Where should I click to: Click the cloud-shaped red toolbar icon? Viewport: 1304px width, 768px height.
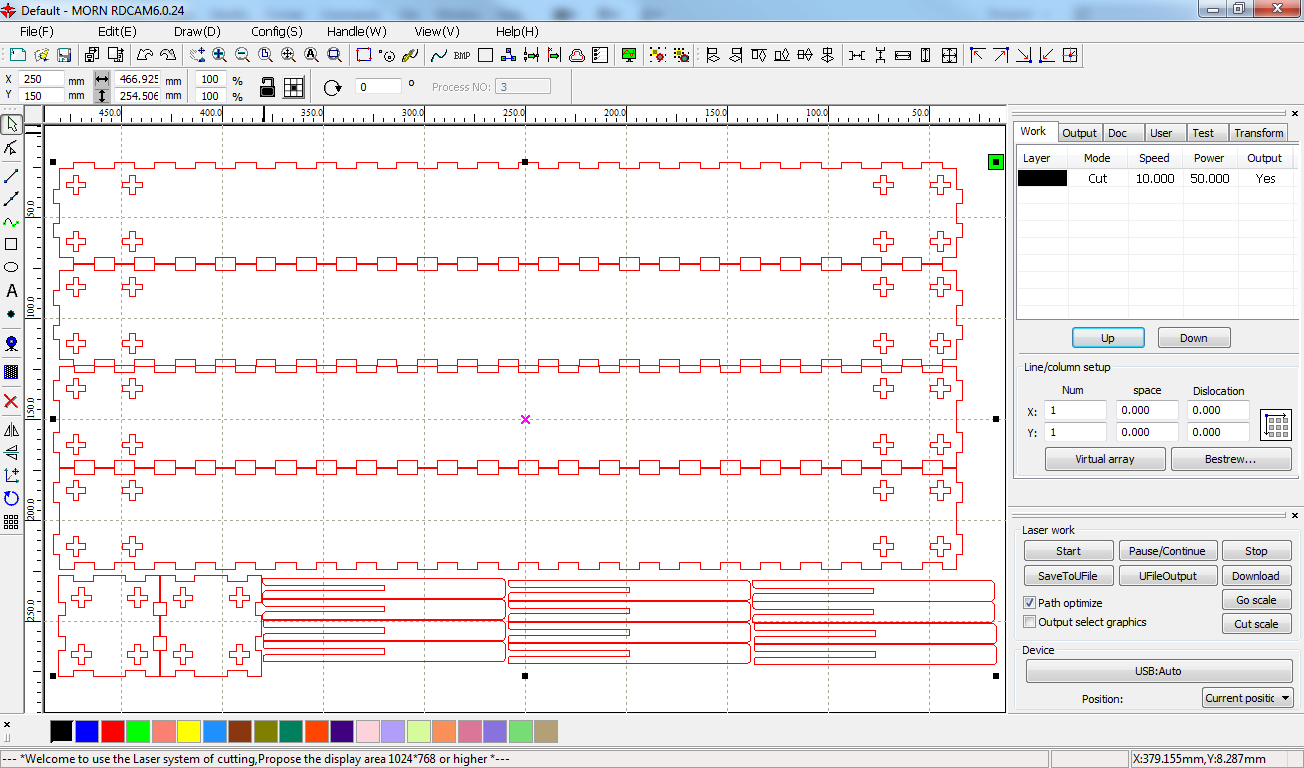578,55
